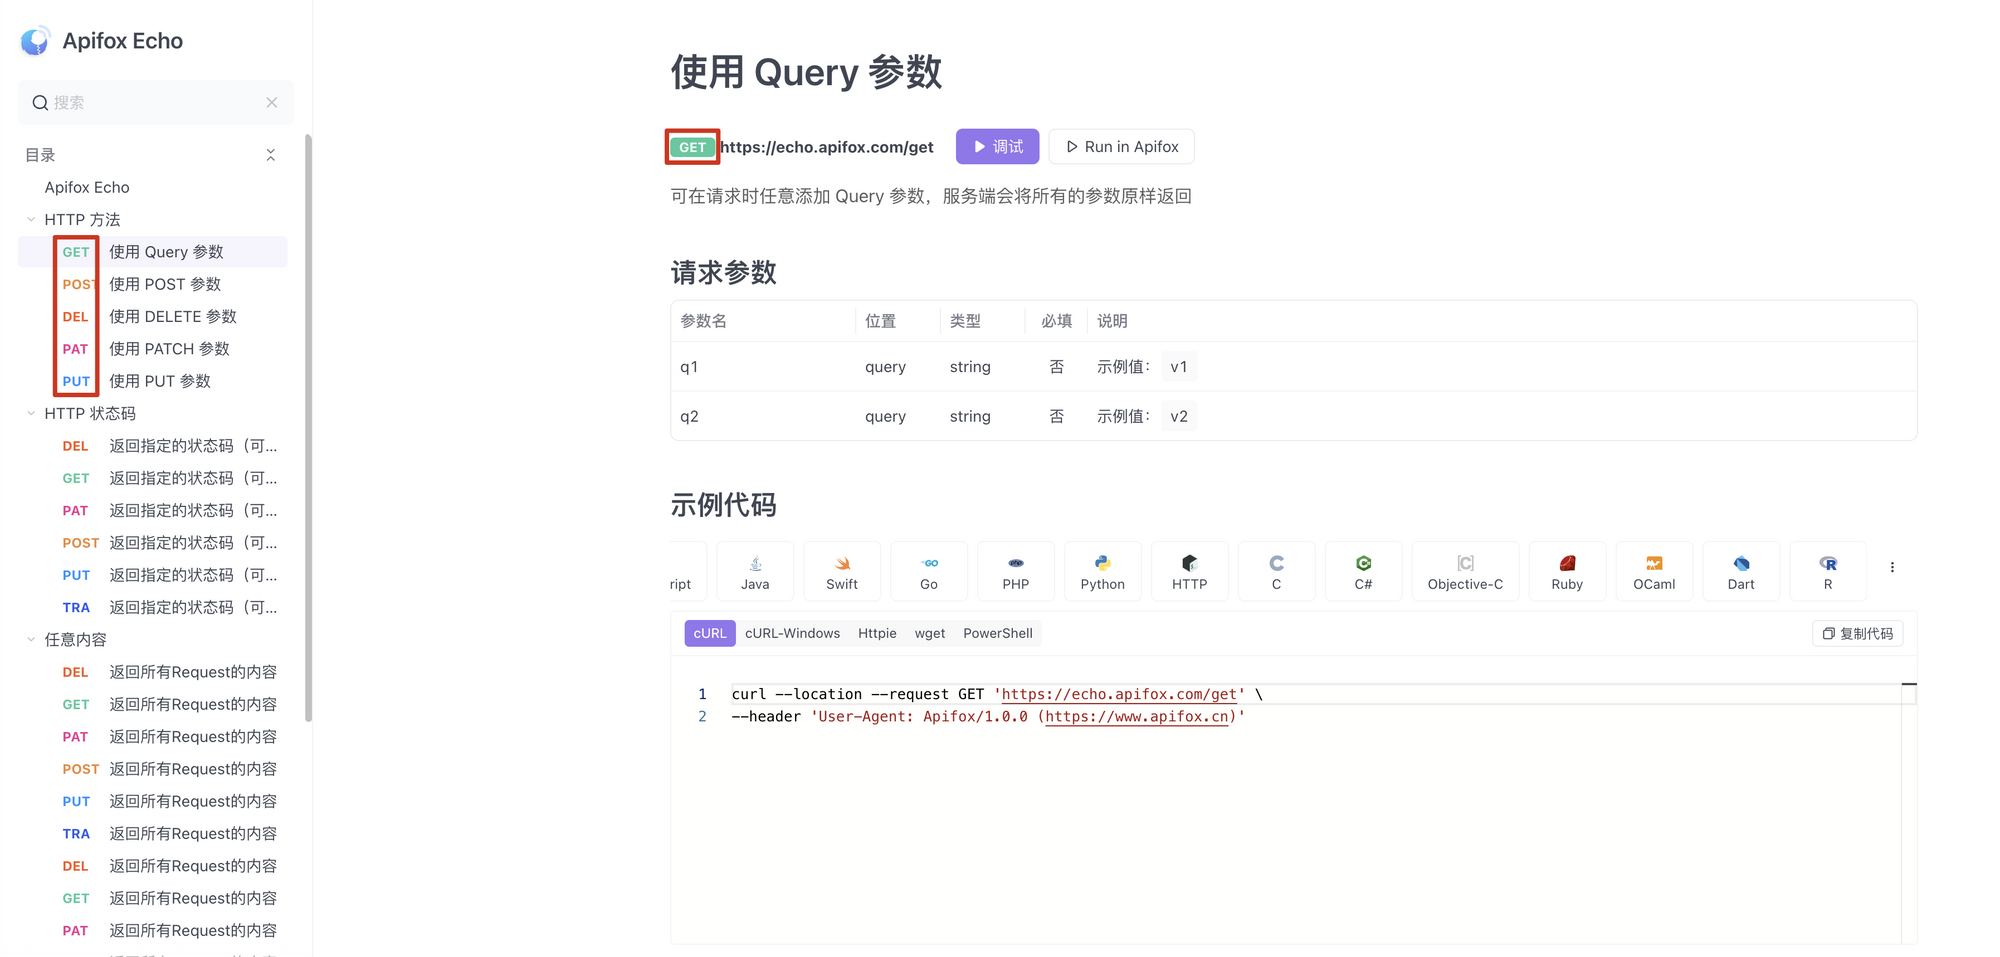Open 使用 PATCH 参数 in sidebar

coord(169,348)
